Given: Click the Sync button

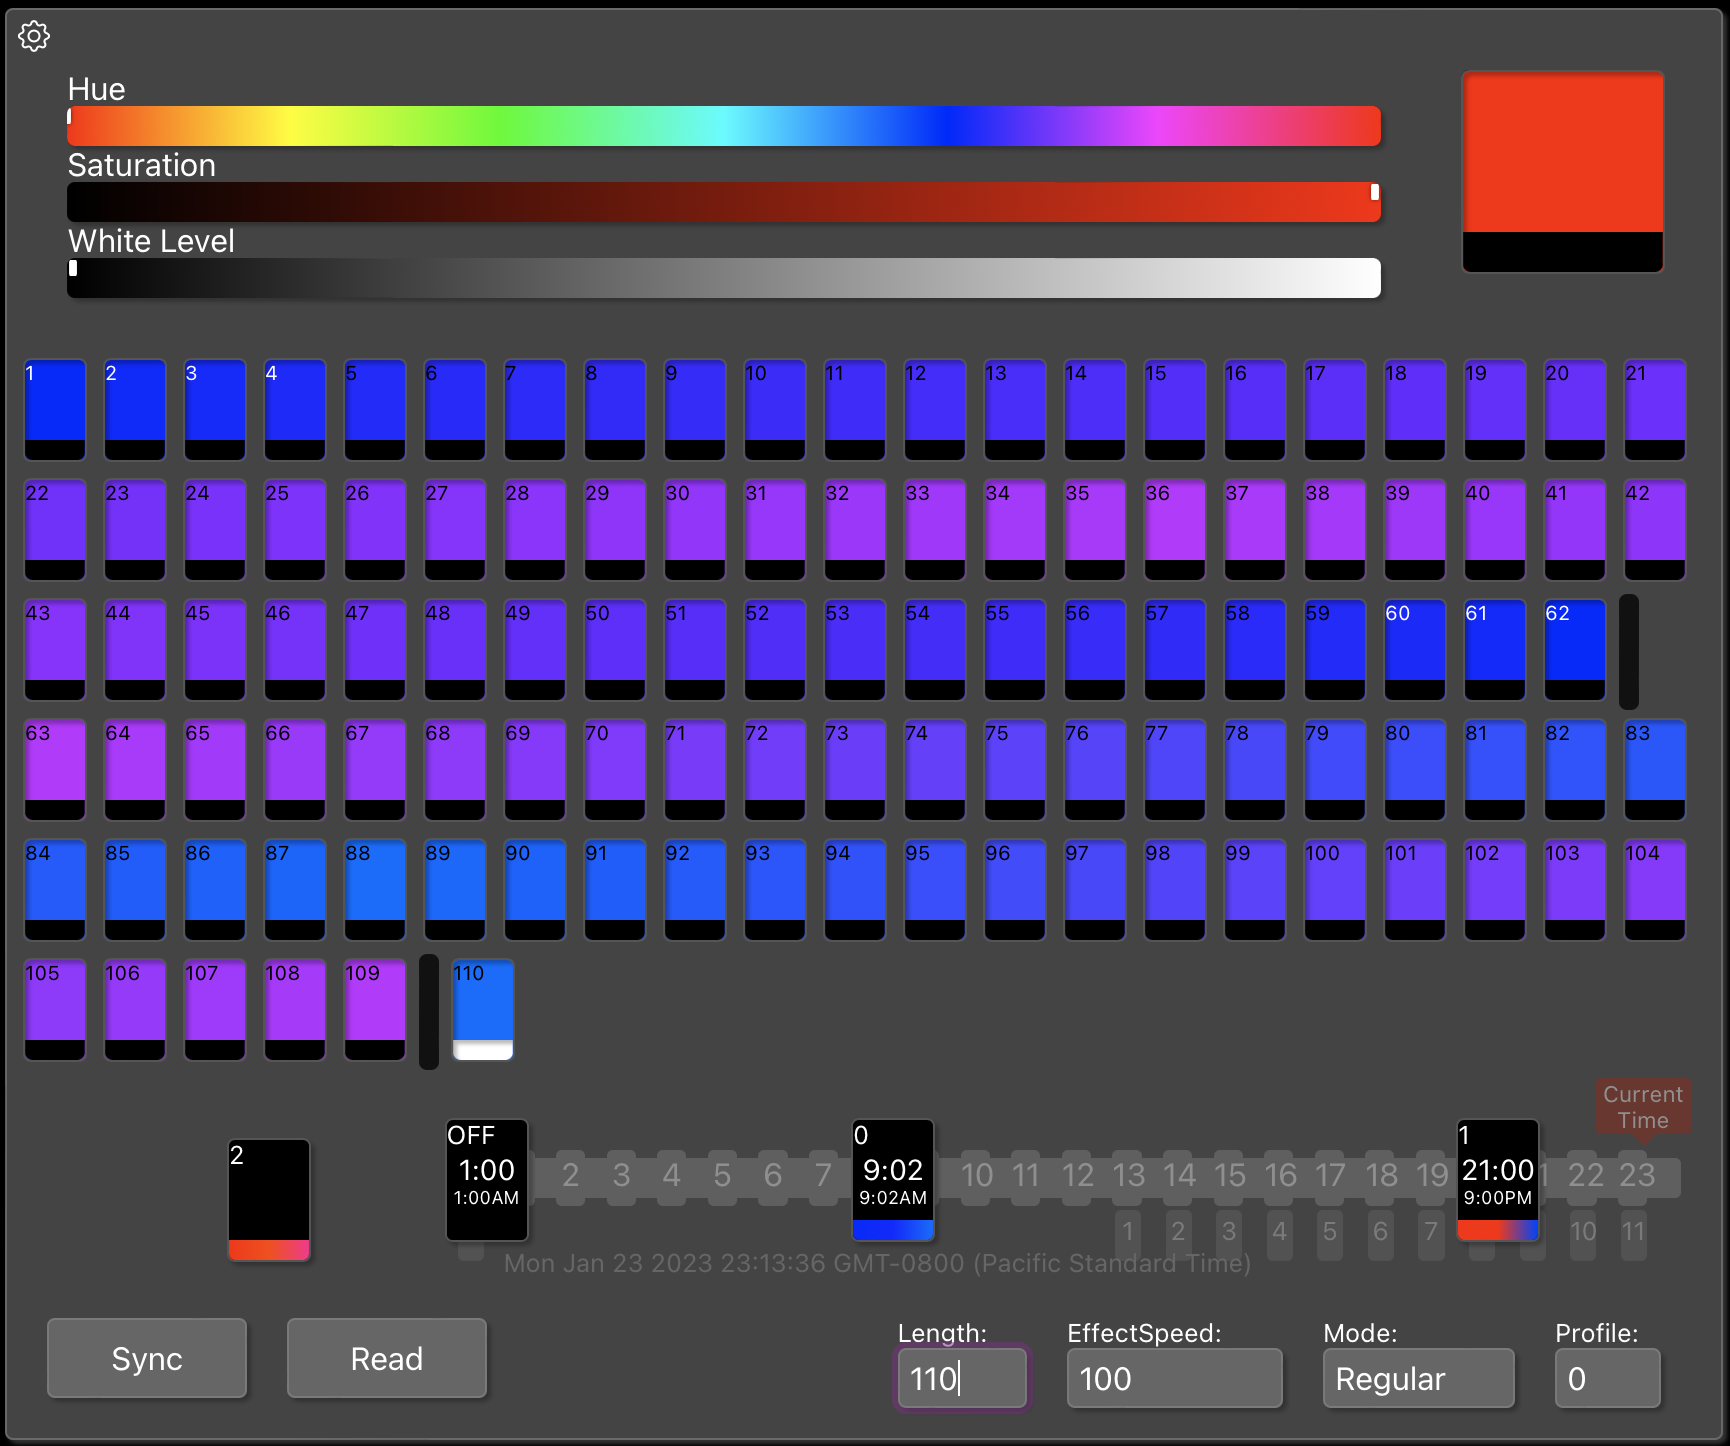Looking at the screenshot, I should click(147, 1358).
